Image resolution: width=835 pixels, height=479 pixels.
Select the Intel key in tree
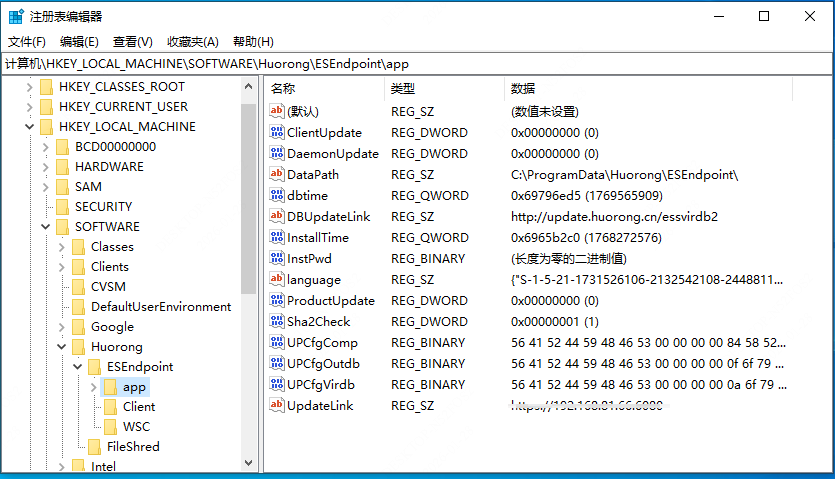point(103,467)
